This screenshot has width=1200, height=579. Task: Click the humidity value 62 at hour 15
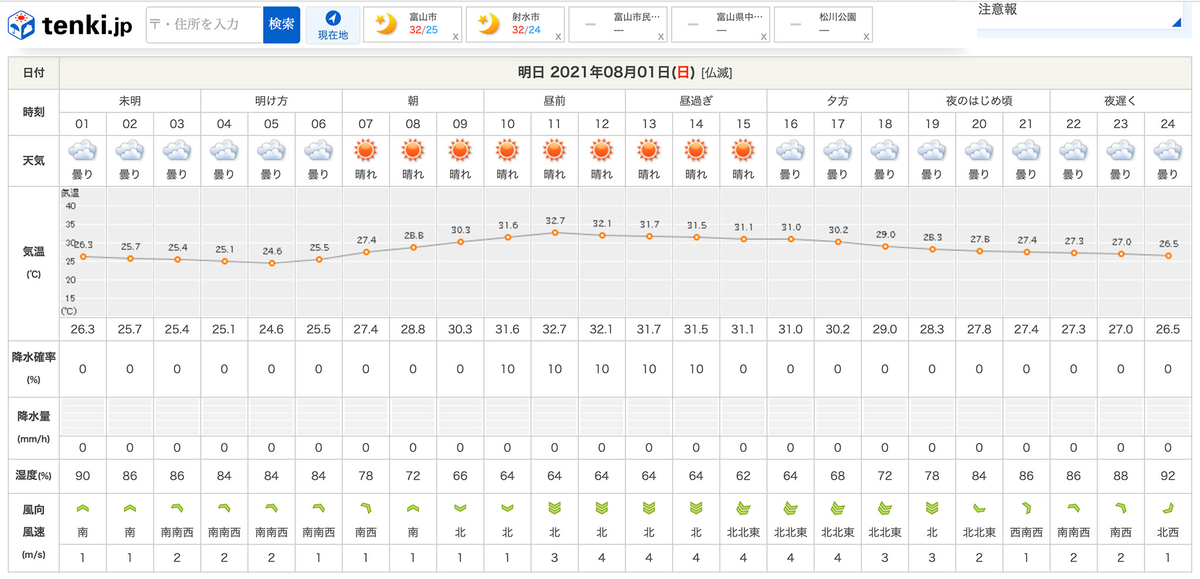[x=743, y=475]
